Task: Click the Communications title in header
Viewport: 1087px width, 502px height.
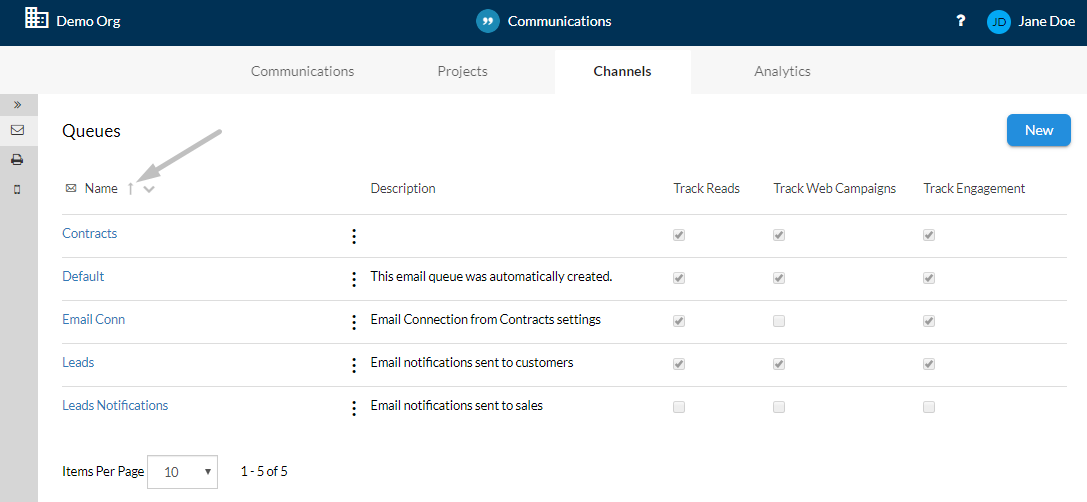Action: (x=559, y=21)
